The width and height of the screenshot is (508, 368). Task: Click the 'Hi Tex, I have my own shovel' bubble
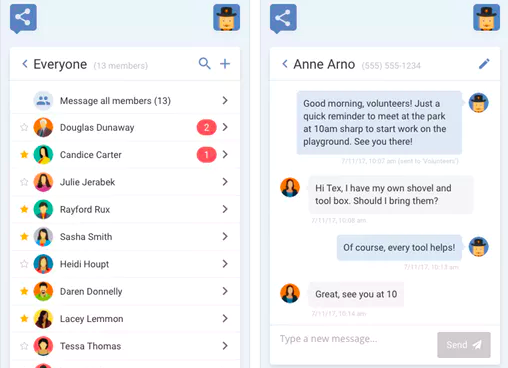click(391, 195)
